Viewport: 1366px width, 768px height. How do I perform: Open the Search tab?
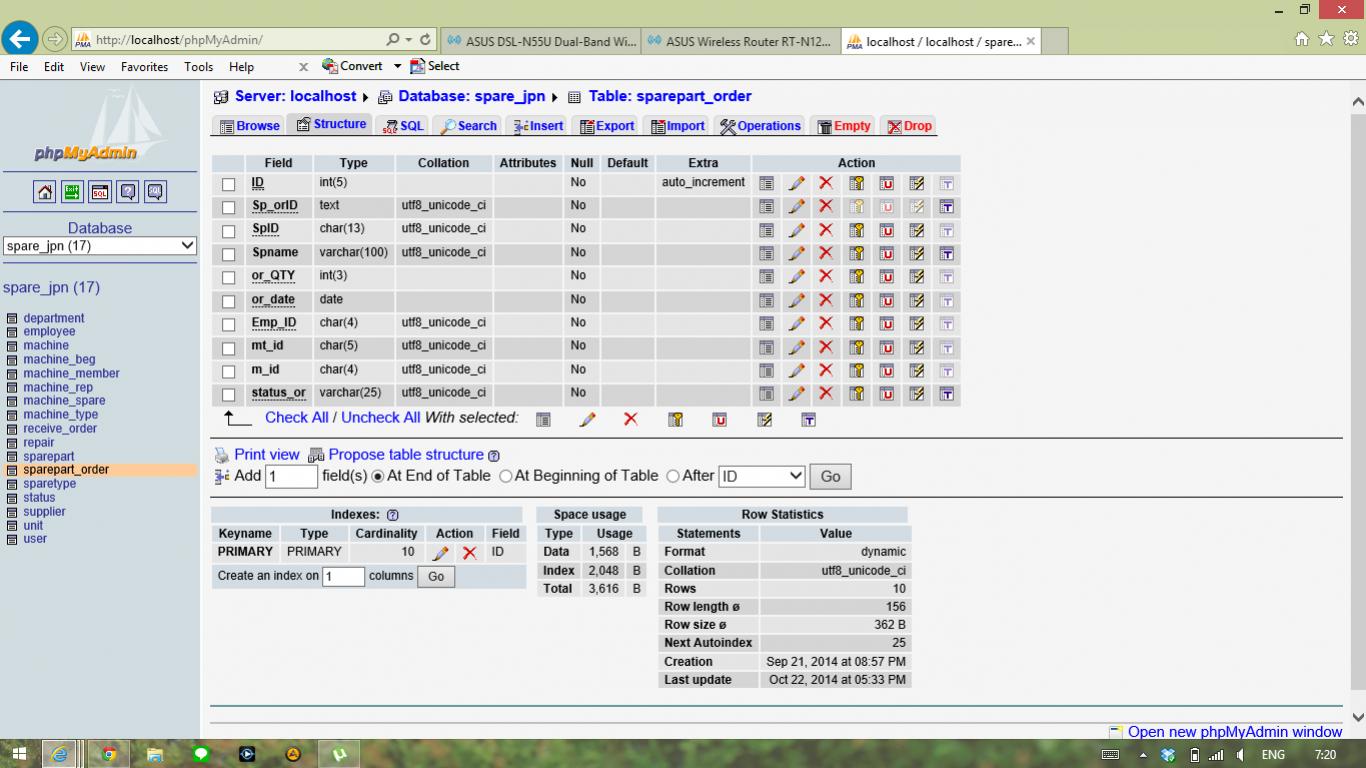469,126
